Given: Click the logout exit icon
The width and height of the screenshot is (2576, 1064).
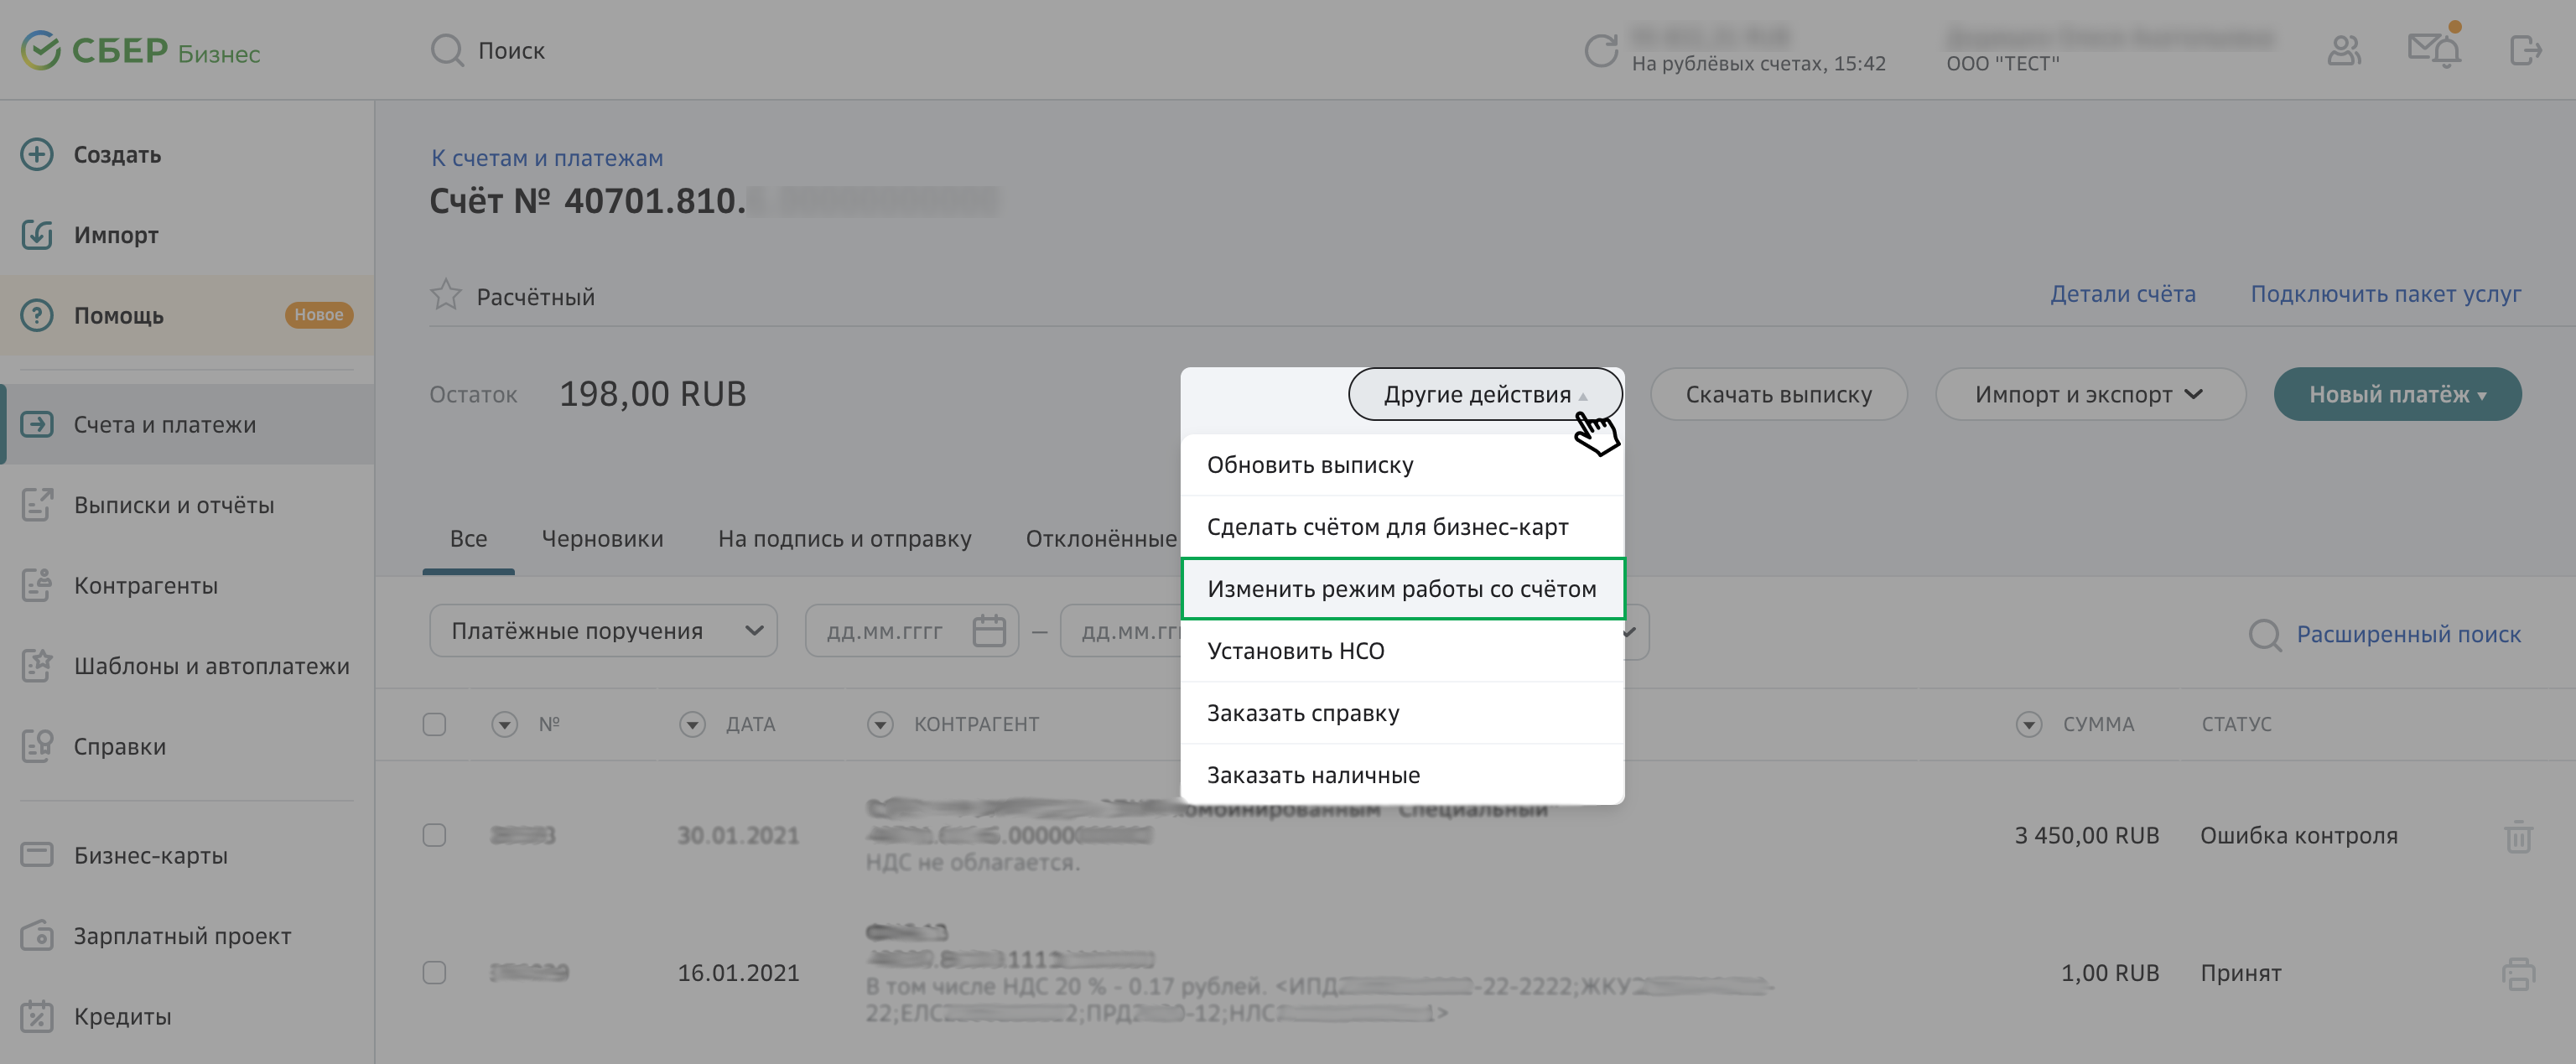Looking at the screenshot, I should tap(2525, 50).
